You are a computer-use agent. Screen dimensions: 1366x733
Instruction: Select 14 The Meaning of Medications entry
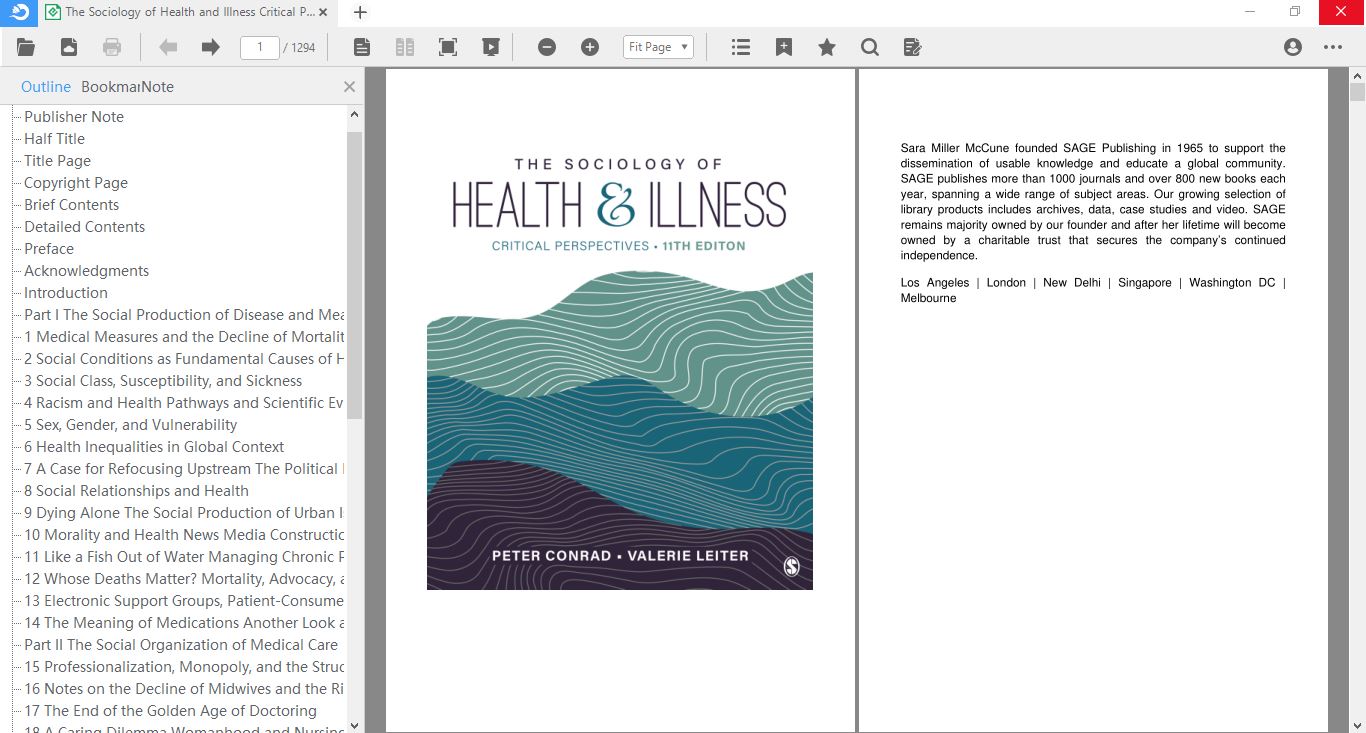[184, 623]
